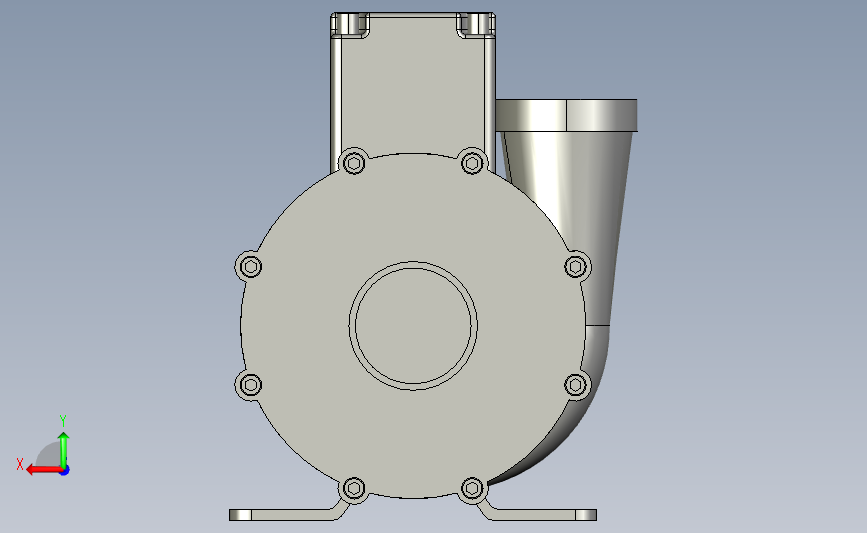Select the conical discharge pipe body
This screenshot has width=867, height=533.
pyautogui.click(x=575, y=221)
